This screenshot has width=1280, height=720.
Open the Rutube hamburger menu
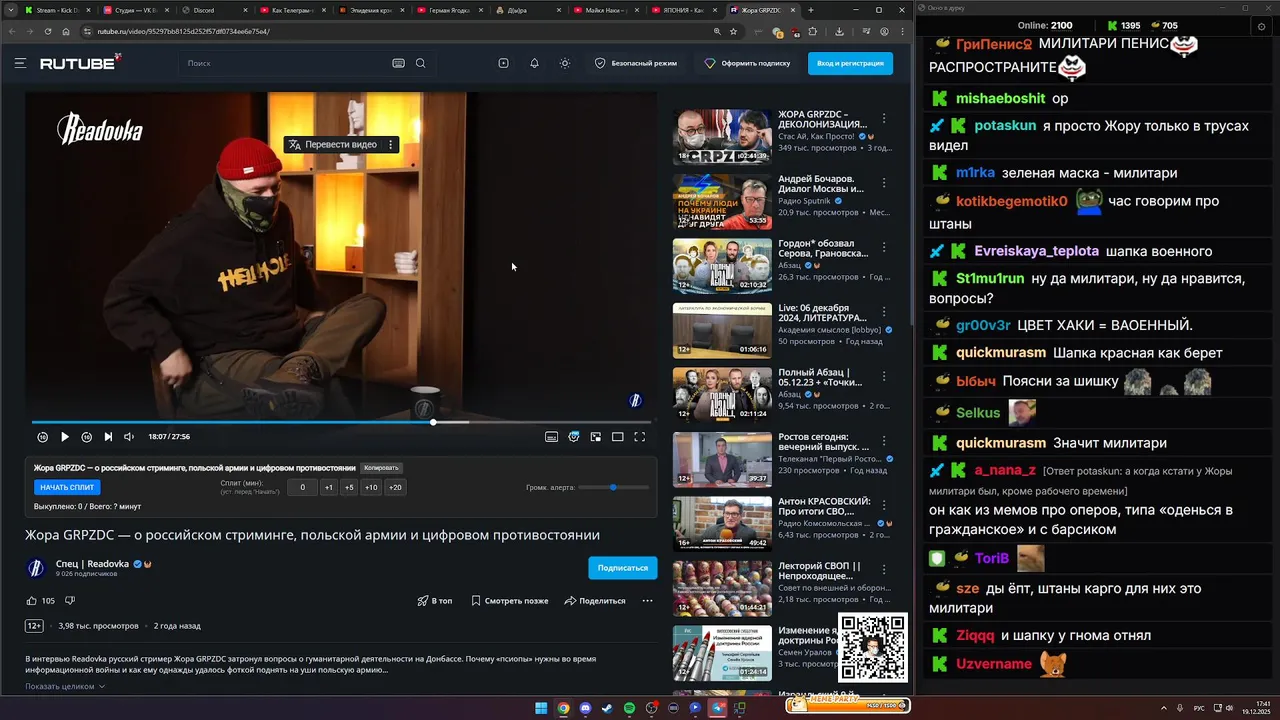coord(20,63)
